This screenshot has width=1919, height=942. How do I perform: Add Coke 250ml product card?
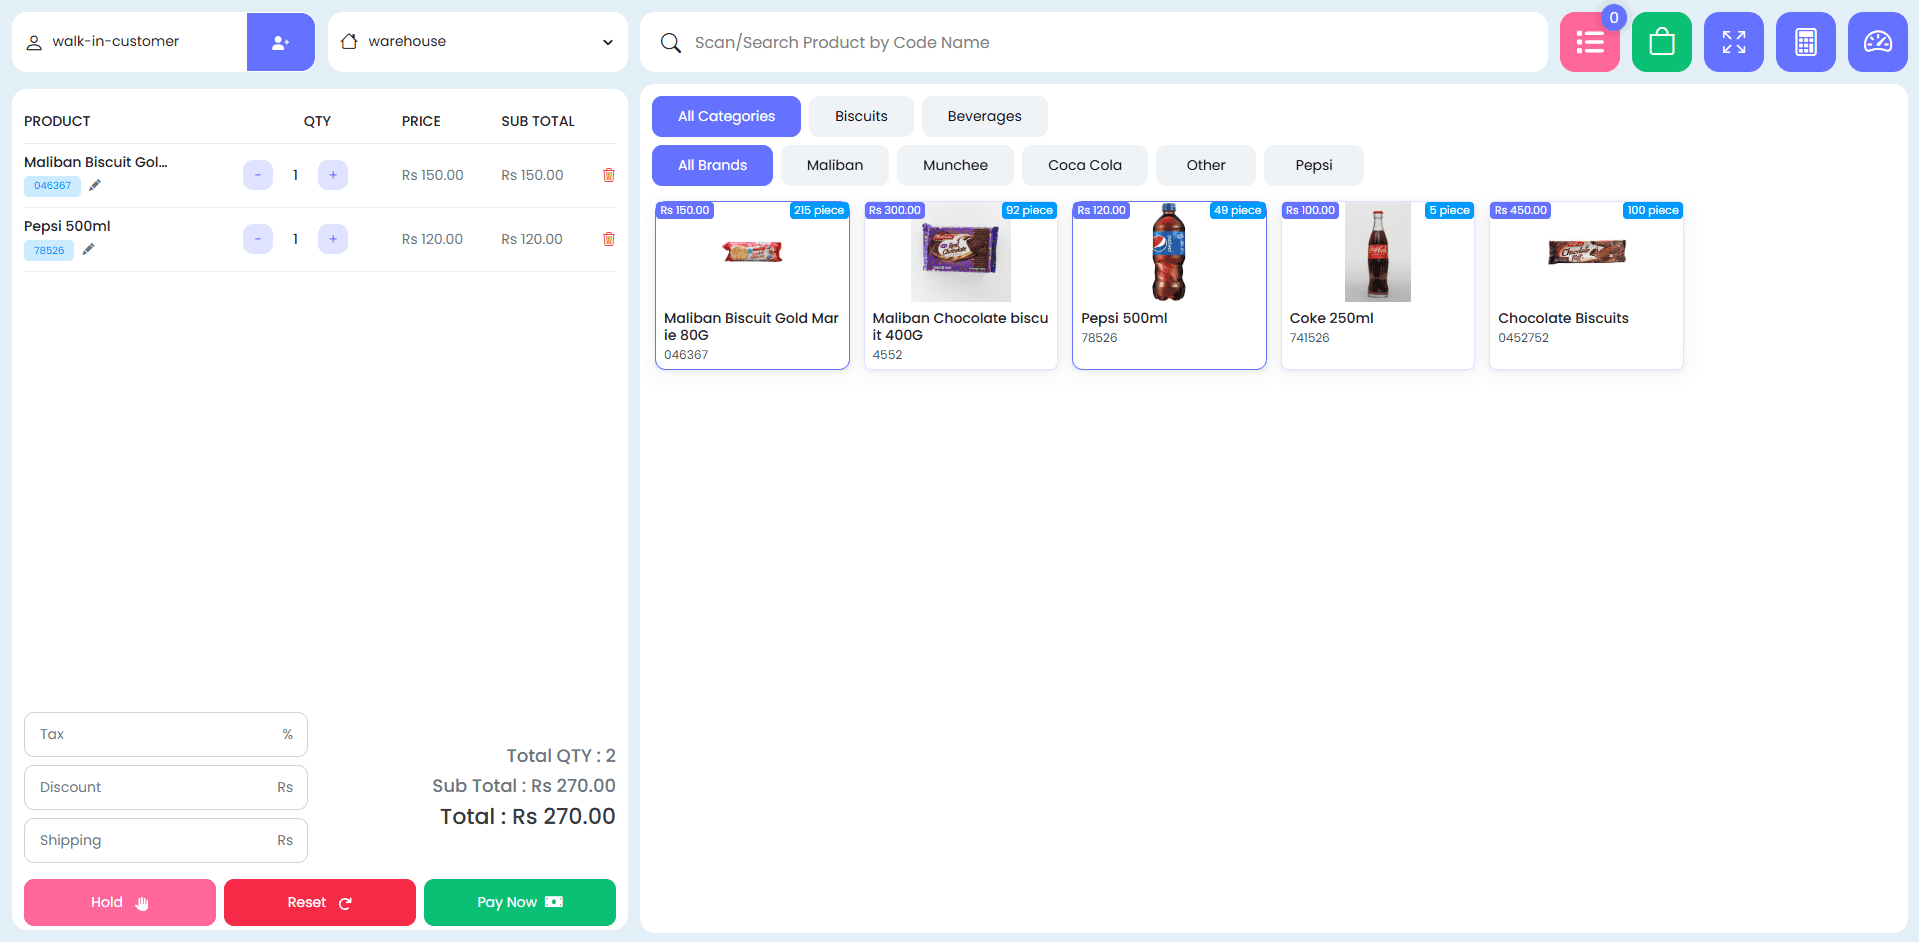1378,285
